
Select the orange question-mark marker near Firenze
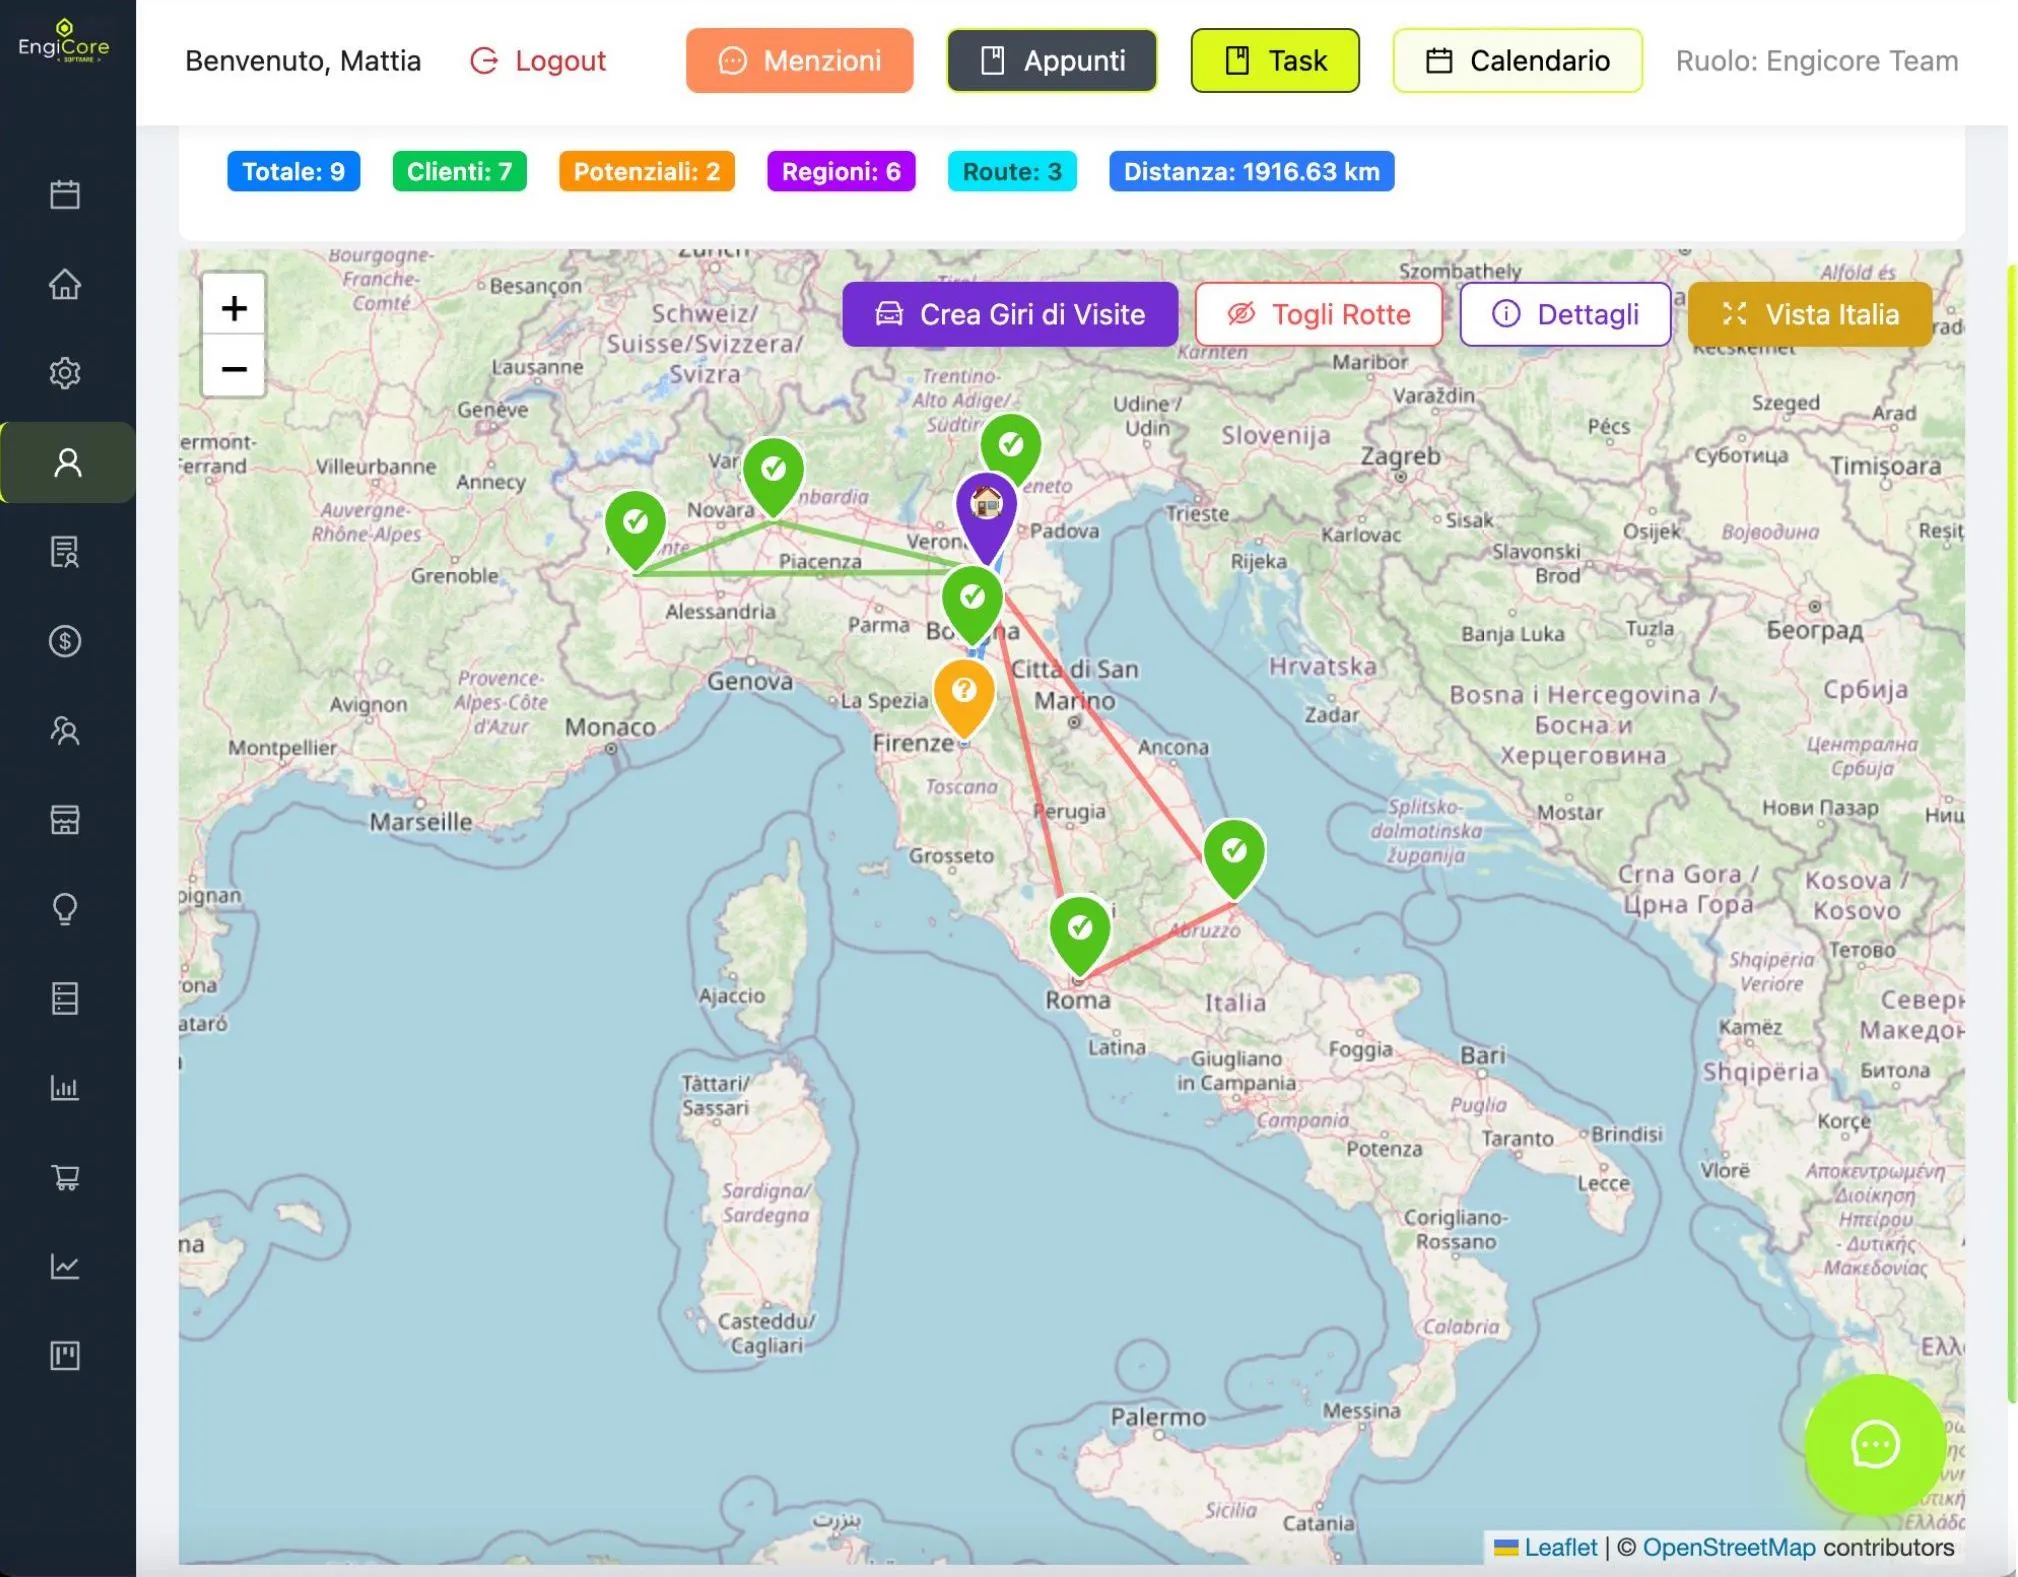coord(963,692)
